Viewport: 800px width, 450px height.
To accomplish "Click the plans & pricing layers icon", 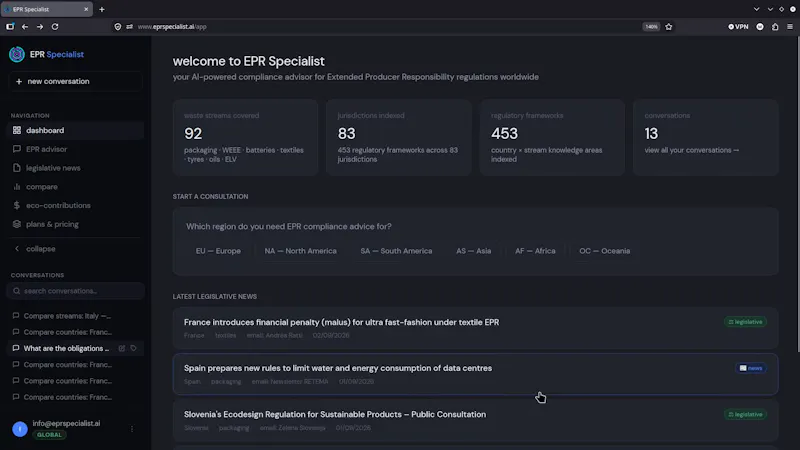I will click(x=17, y=224).
